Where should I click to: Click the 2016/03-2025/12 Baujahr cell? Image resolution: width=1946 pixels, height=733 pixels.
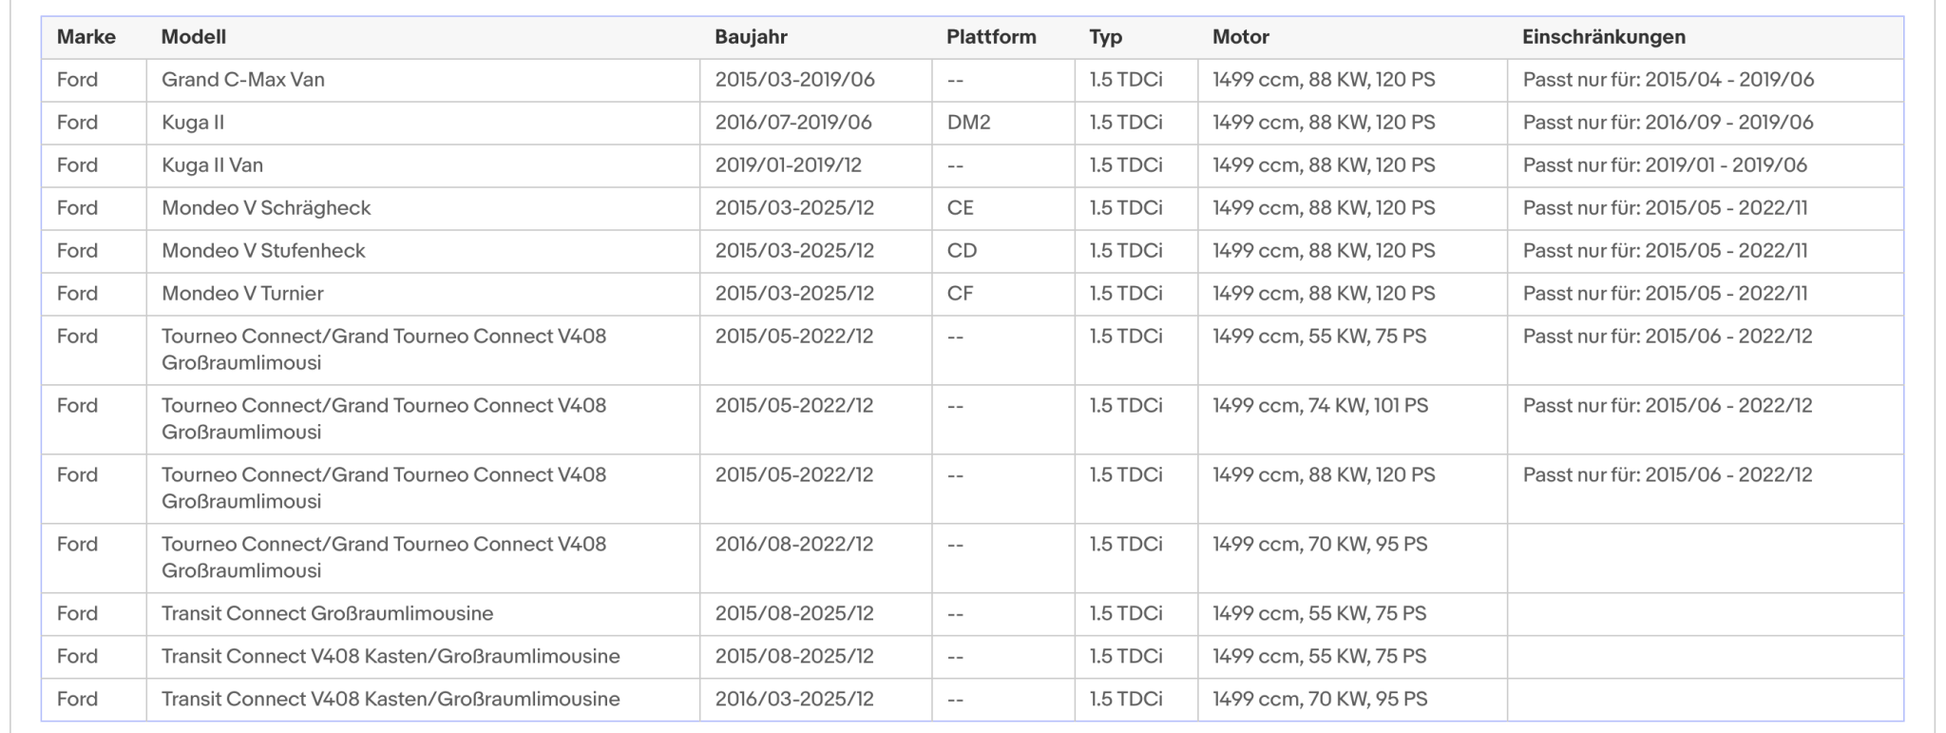click(x=815, y=700)
